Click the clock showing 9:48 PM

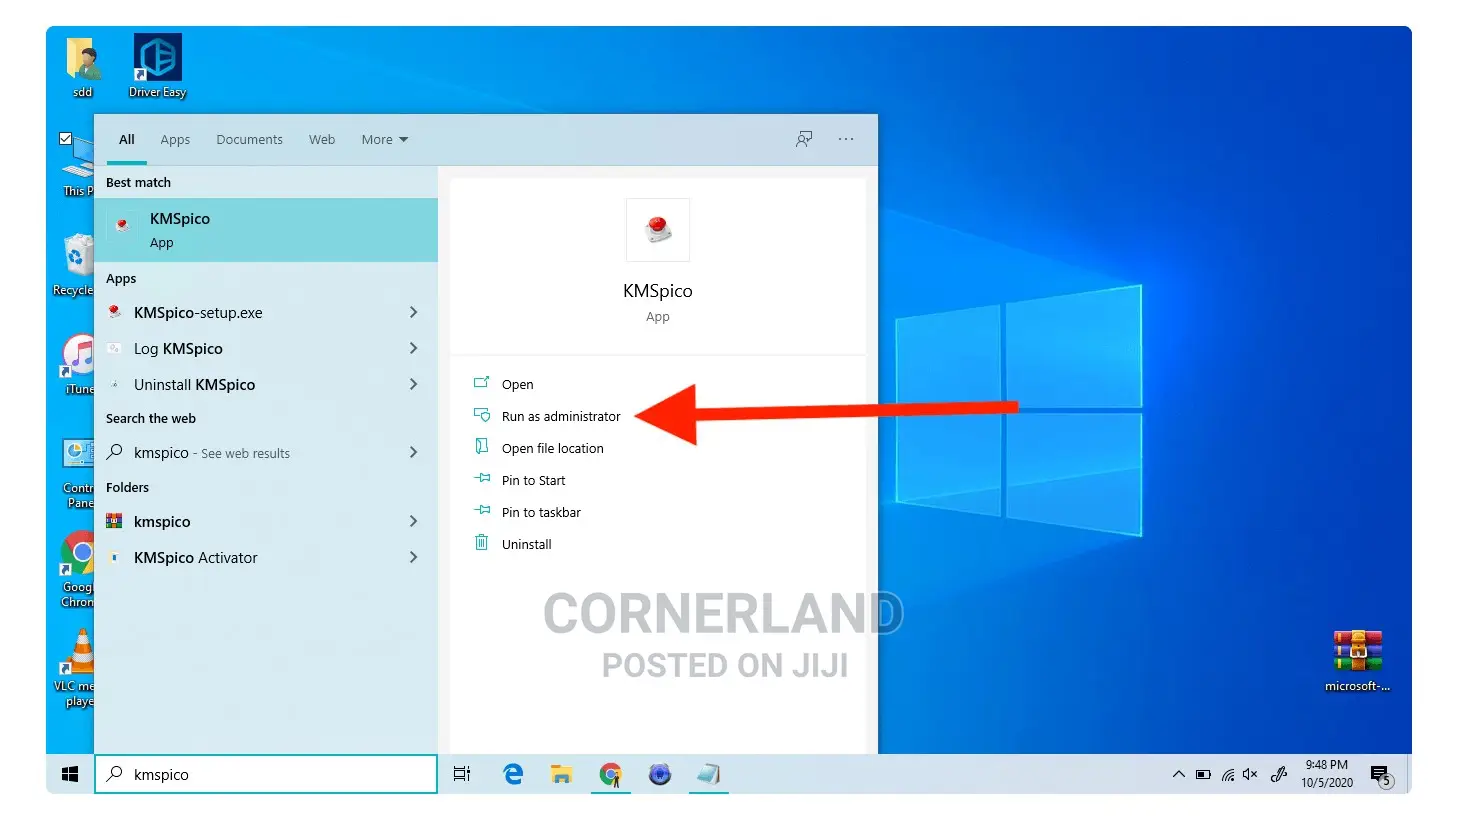click(x=1327, y=774)
